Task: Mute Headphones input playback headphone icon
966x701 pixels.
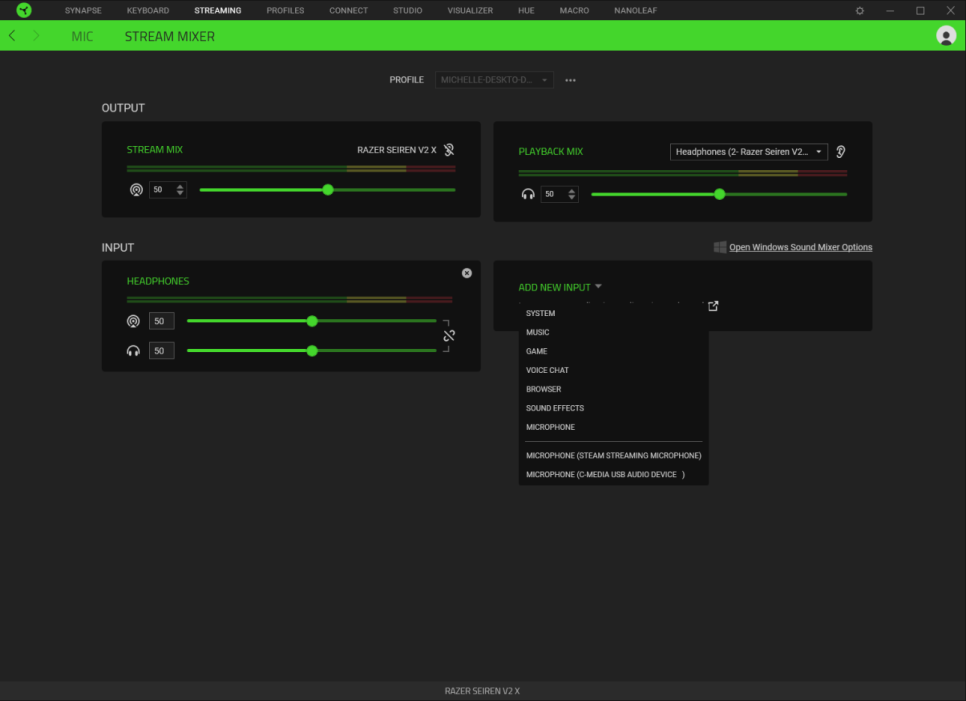Action: click(133, 350)
